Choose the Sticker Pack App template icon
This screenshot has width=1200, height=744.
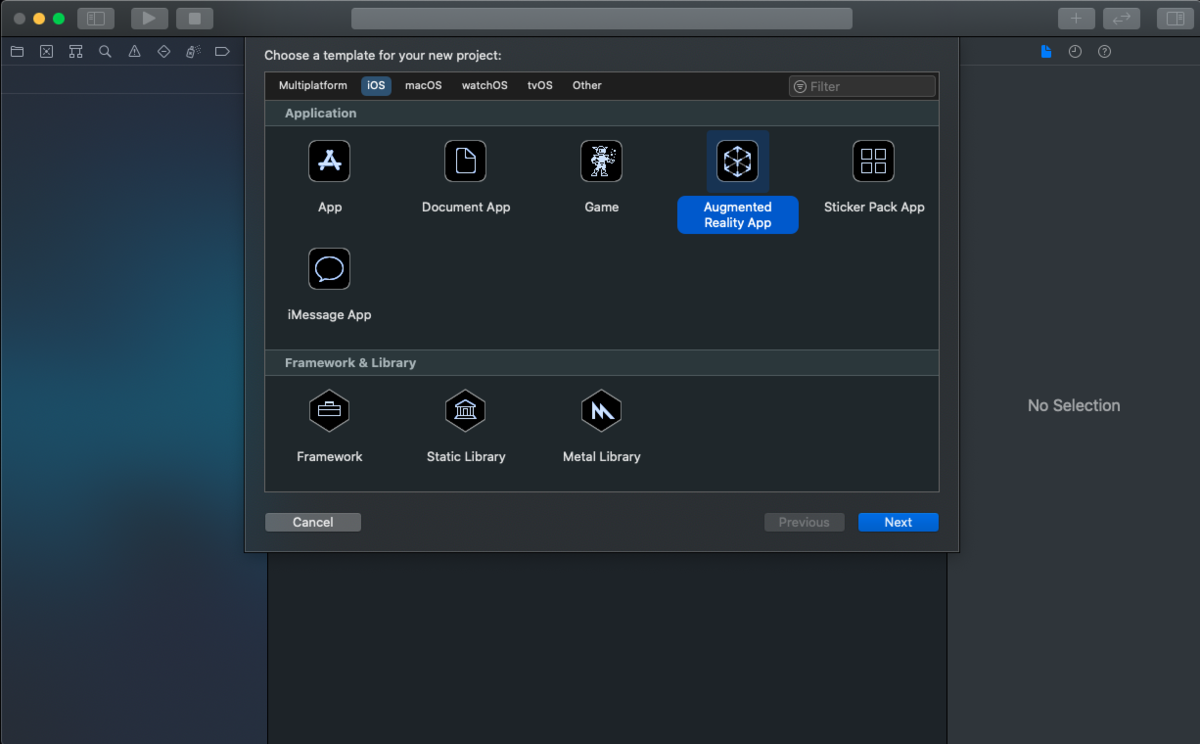tap(873, 161)
